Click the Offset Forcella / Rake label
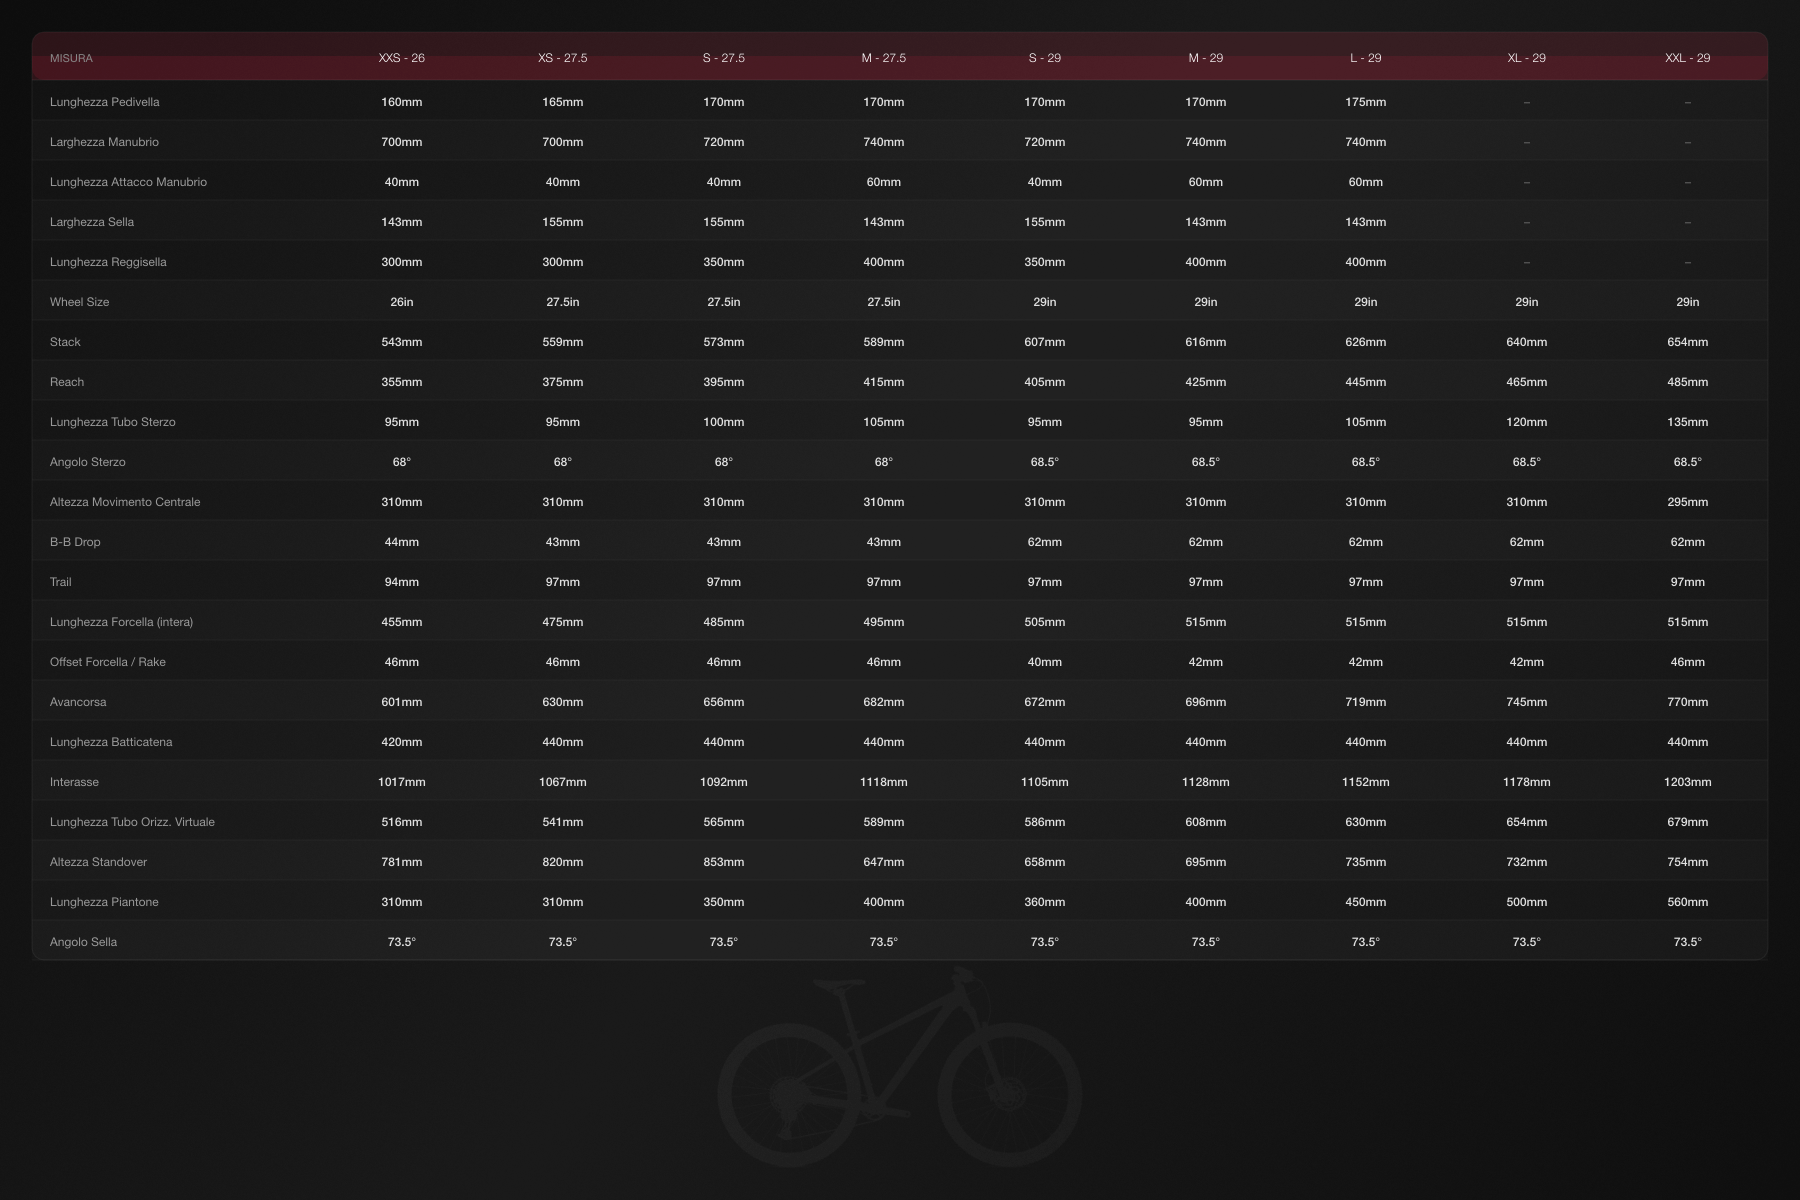The image size is (1800, 1200). pos(107,662)
